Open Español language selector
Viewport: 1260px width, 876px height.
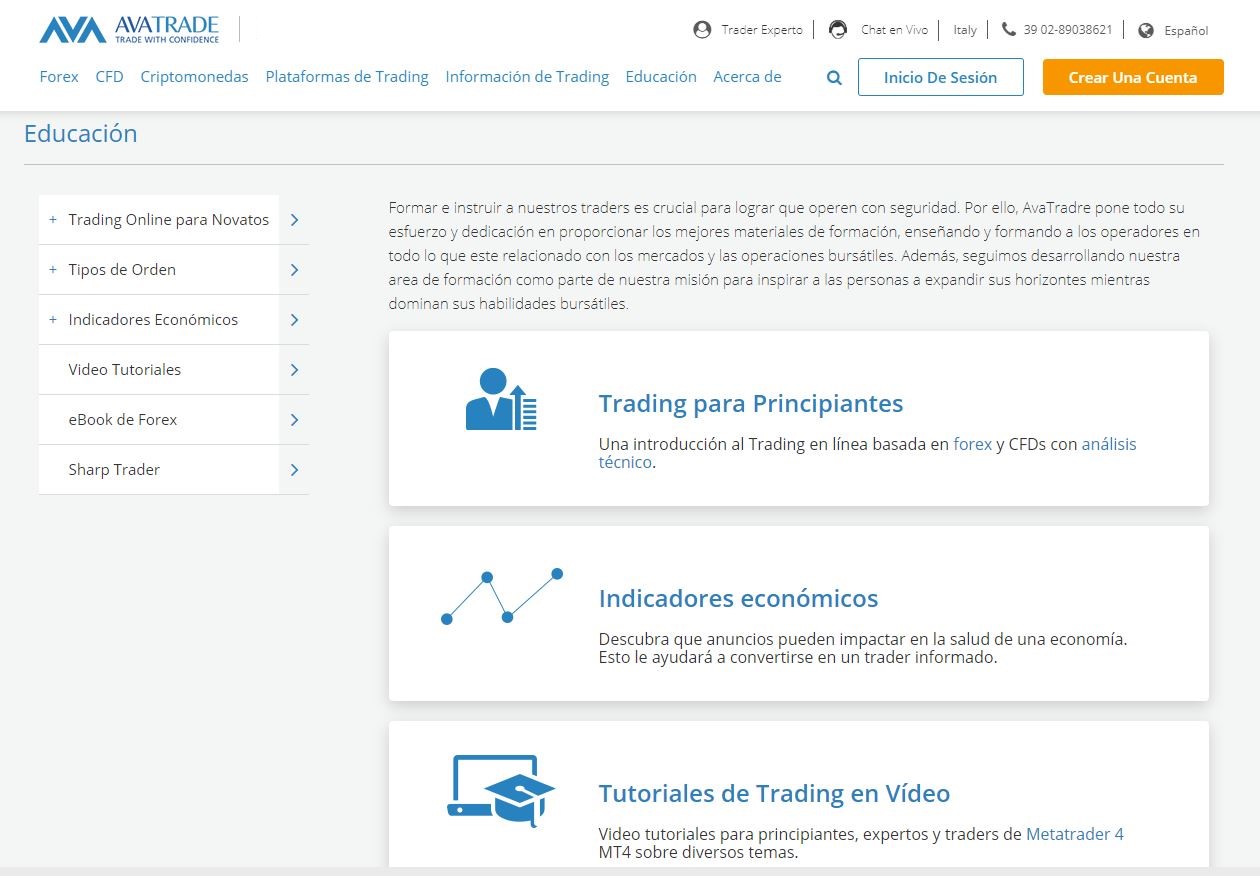tap(1186, 31)
